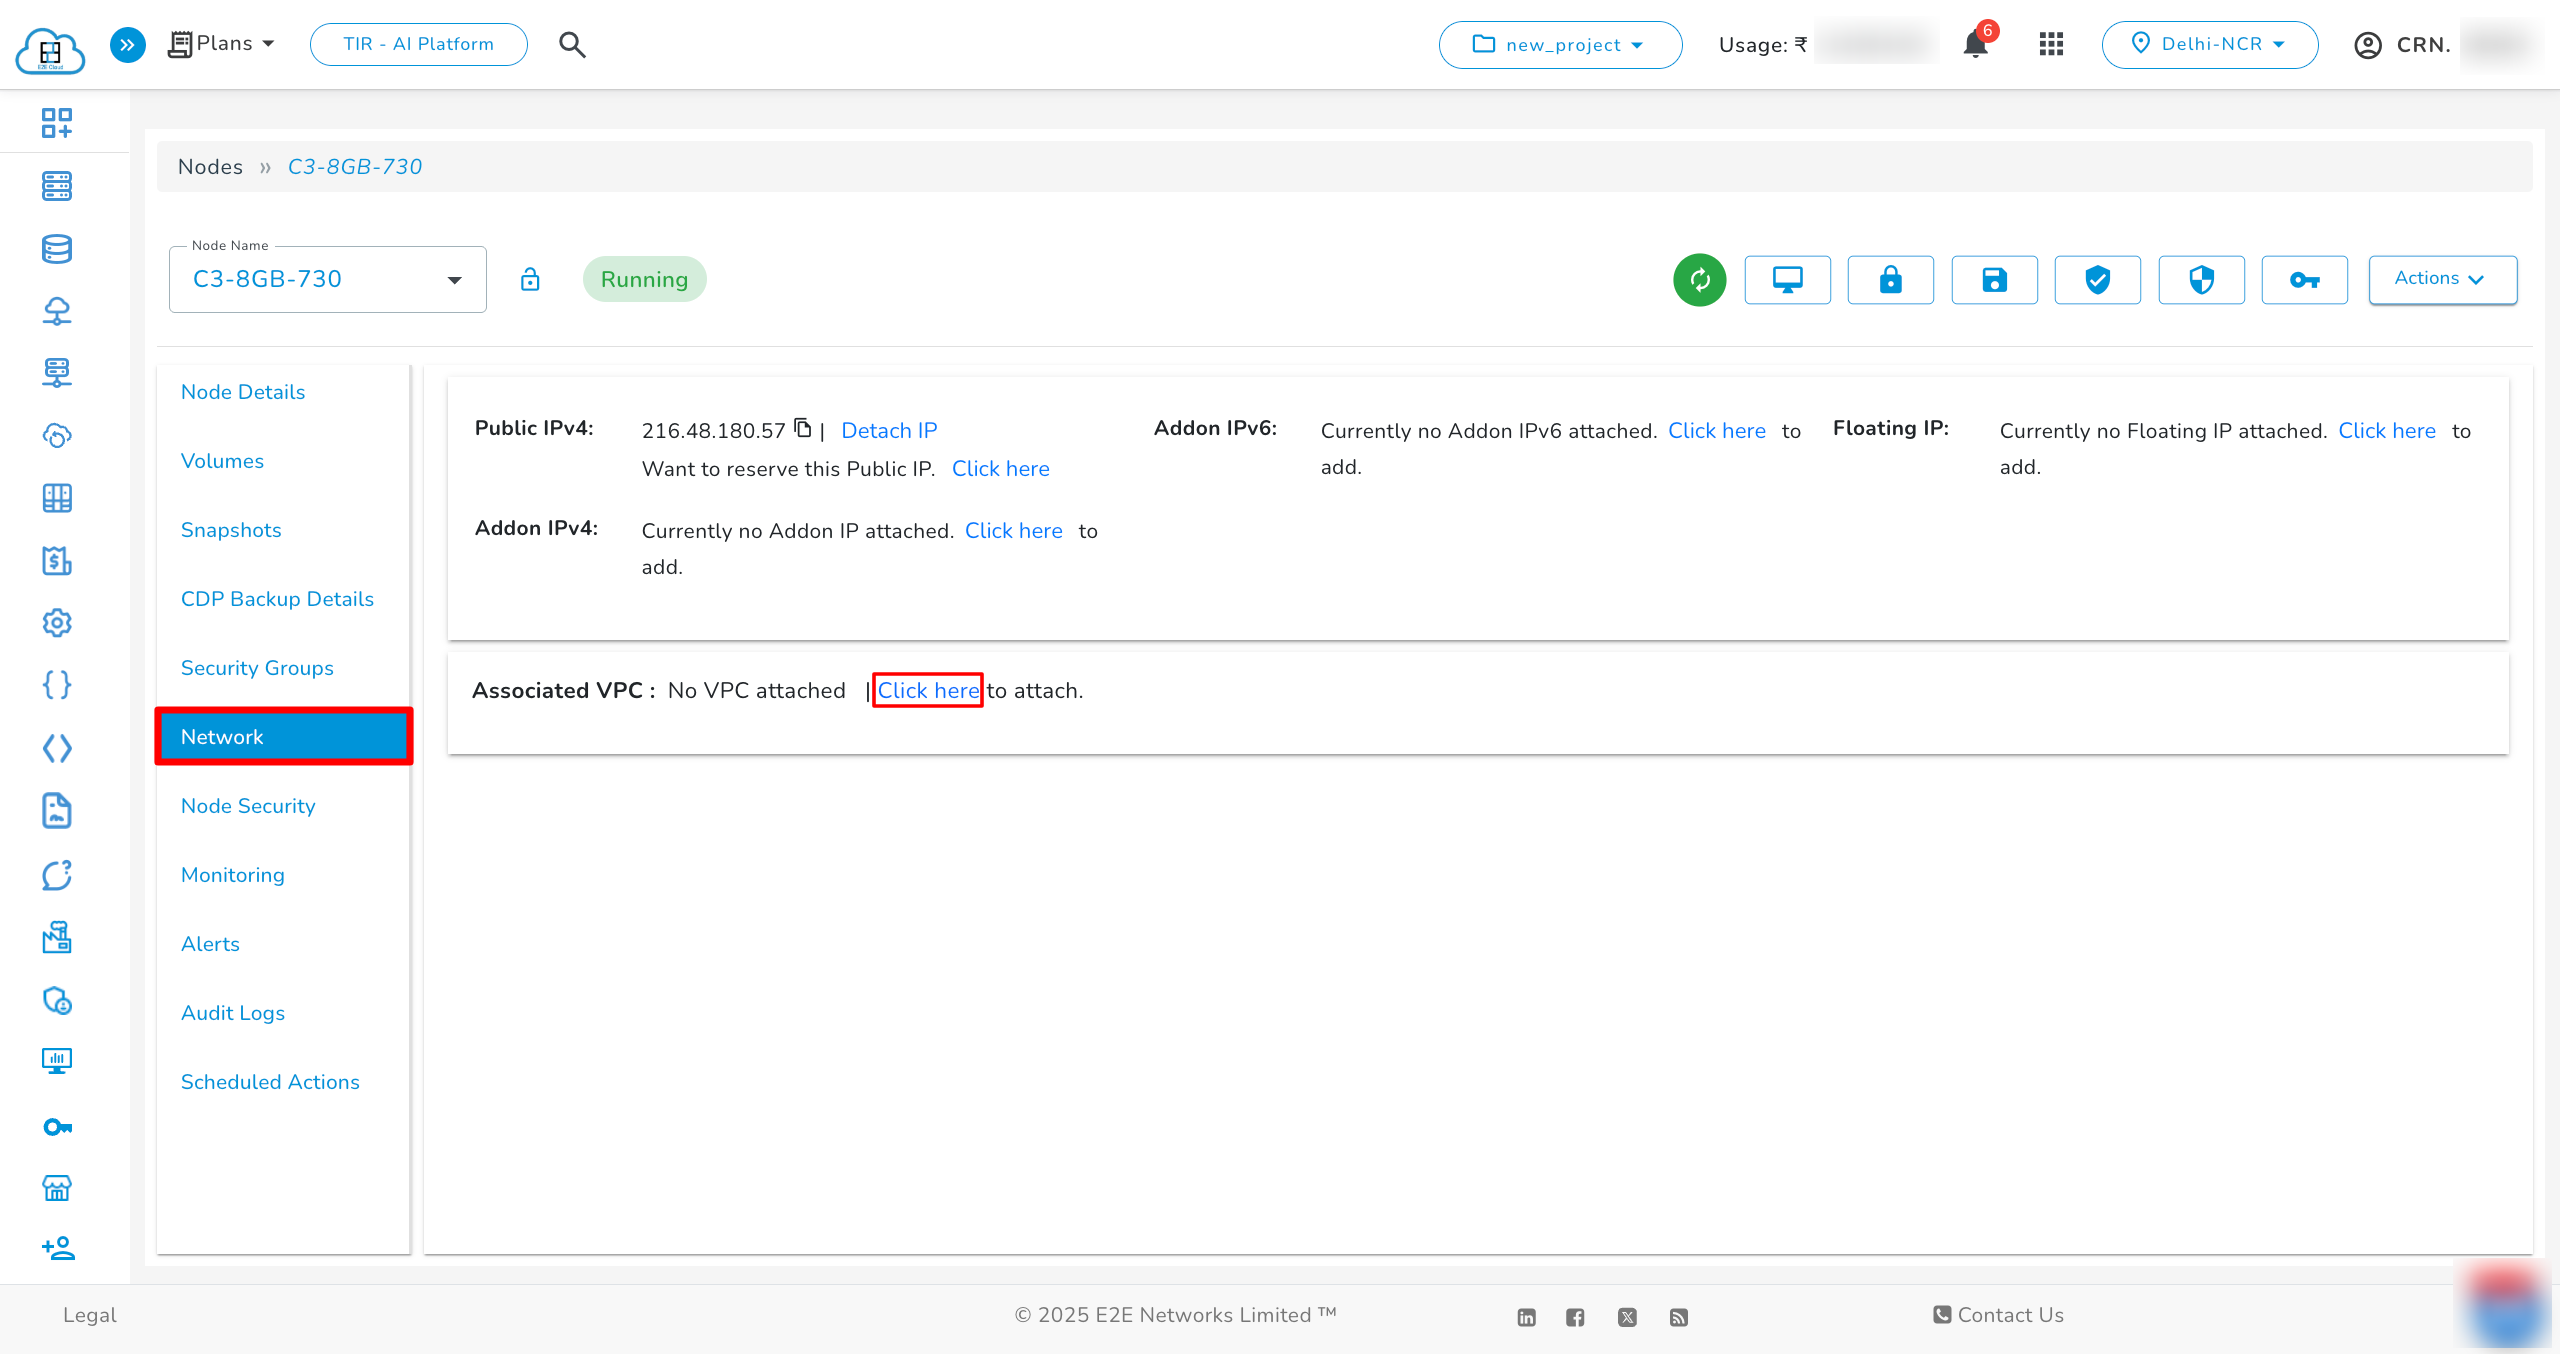Expand the sidebar with double-arrow button

(127, 44)
